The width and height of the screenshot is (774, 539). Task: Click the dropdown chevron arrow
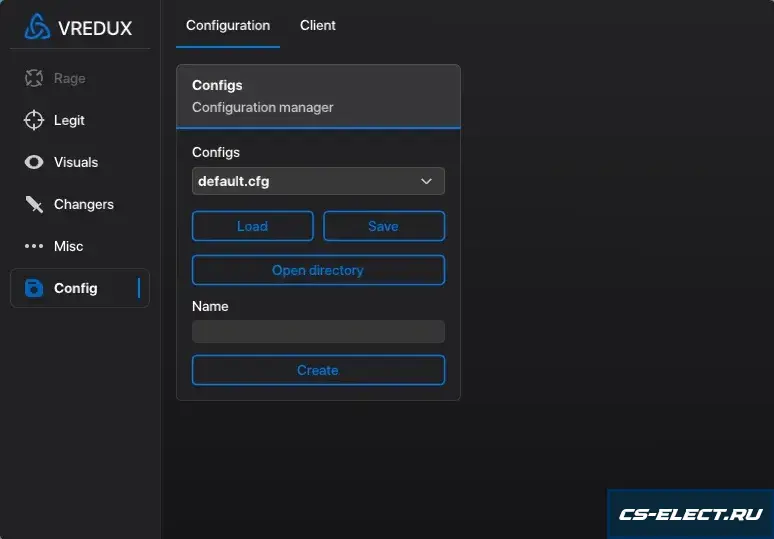(x=426, y=181)
